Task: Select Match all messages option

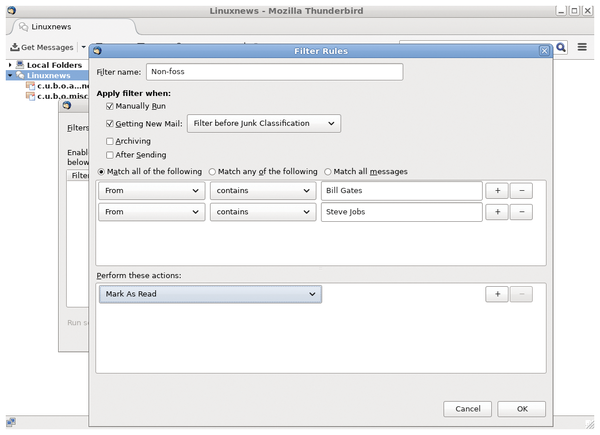Action: click(x=328, y=171)
